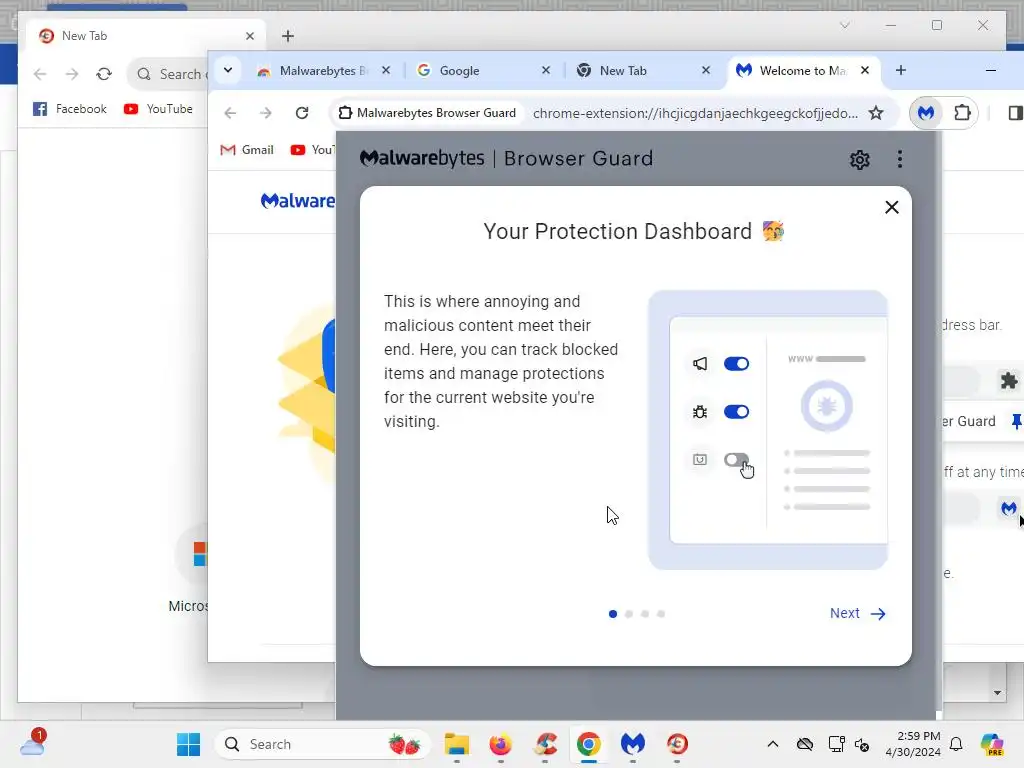Open the notifications bell
This screenshot has width=1024, height=768.
pos(956,744)
